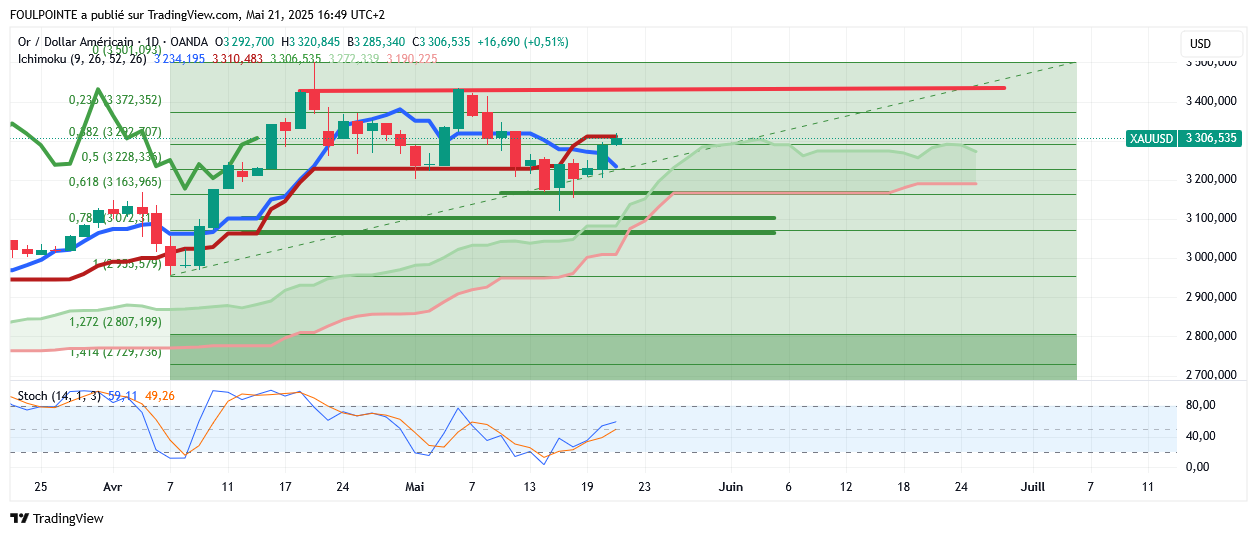Click the red Ichimoku value 3 310,483

[x=238, y=59]
